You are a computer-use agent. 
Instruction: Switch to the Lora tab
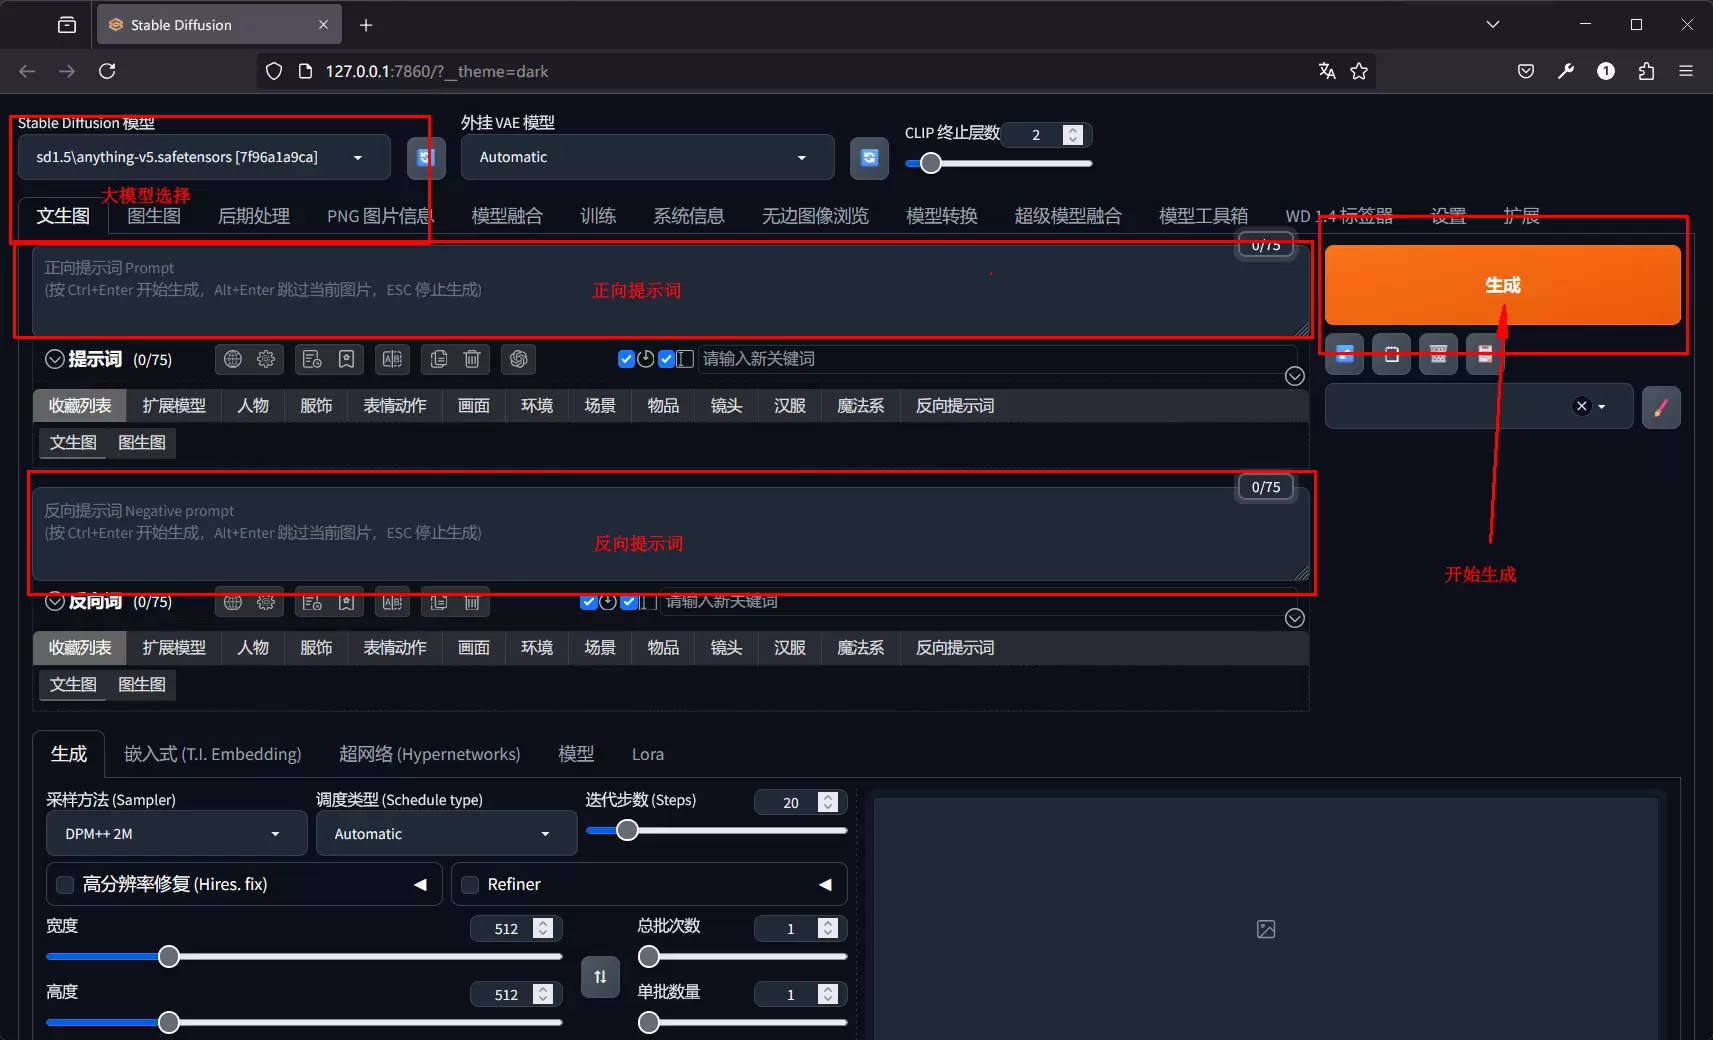(x=647, y=754)
